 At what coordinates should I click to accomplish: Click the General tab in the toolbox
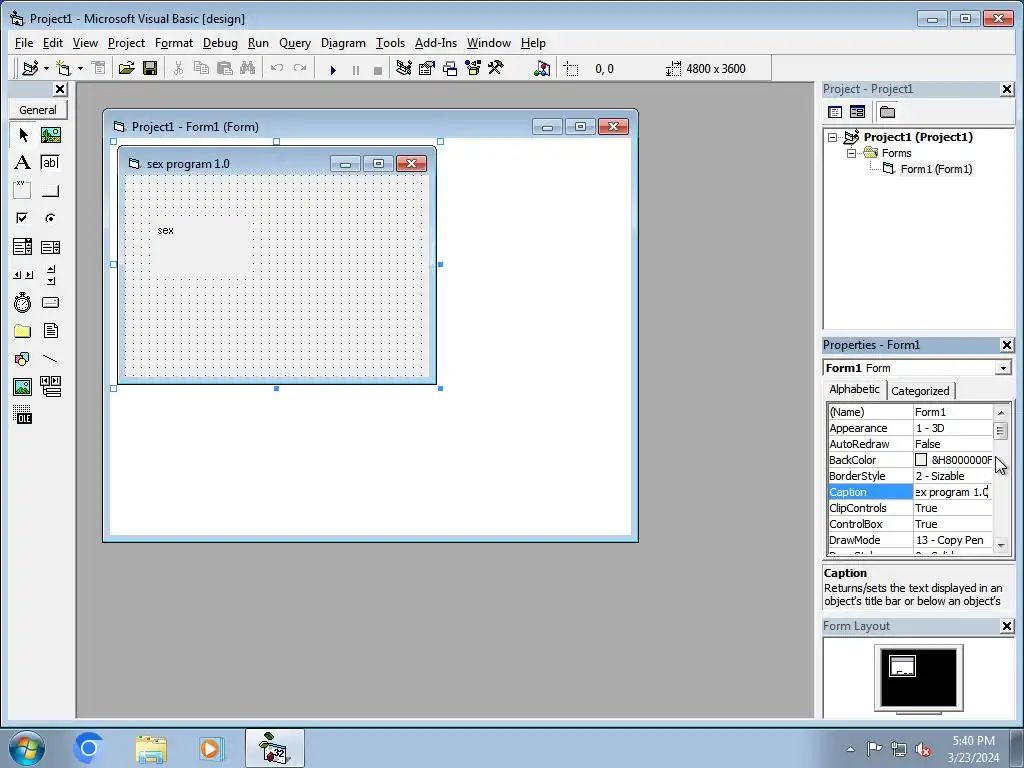[x=38, y=110]
